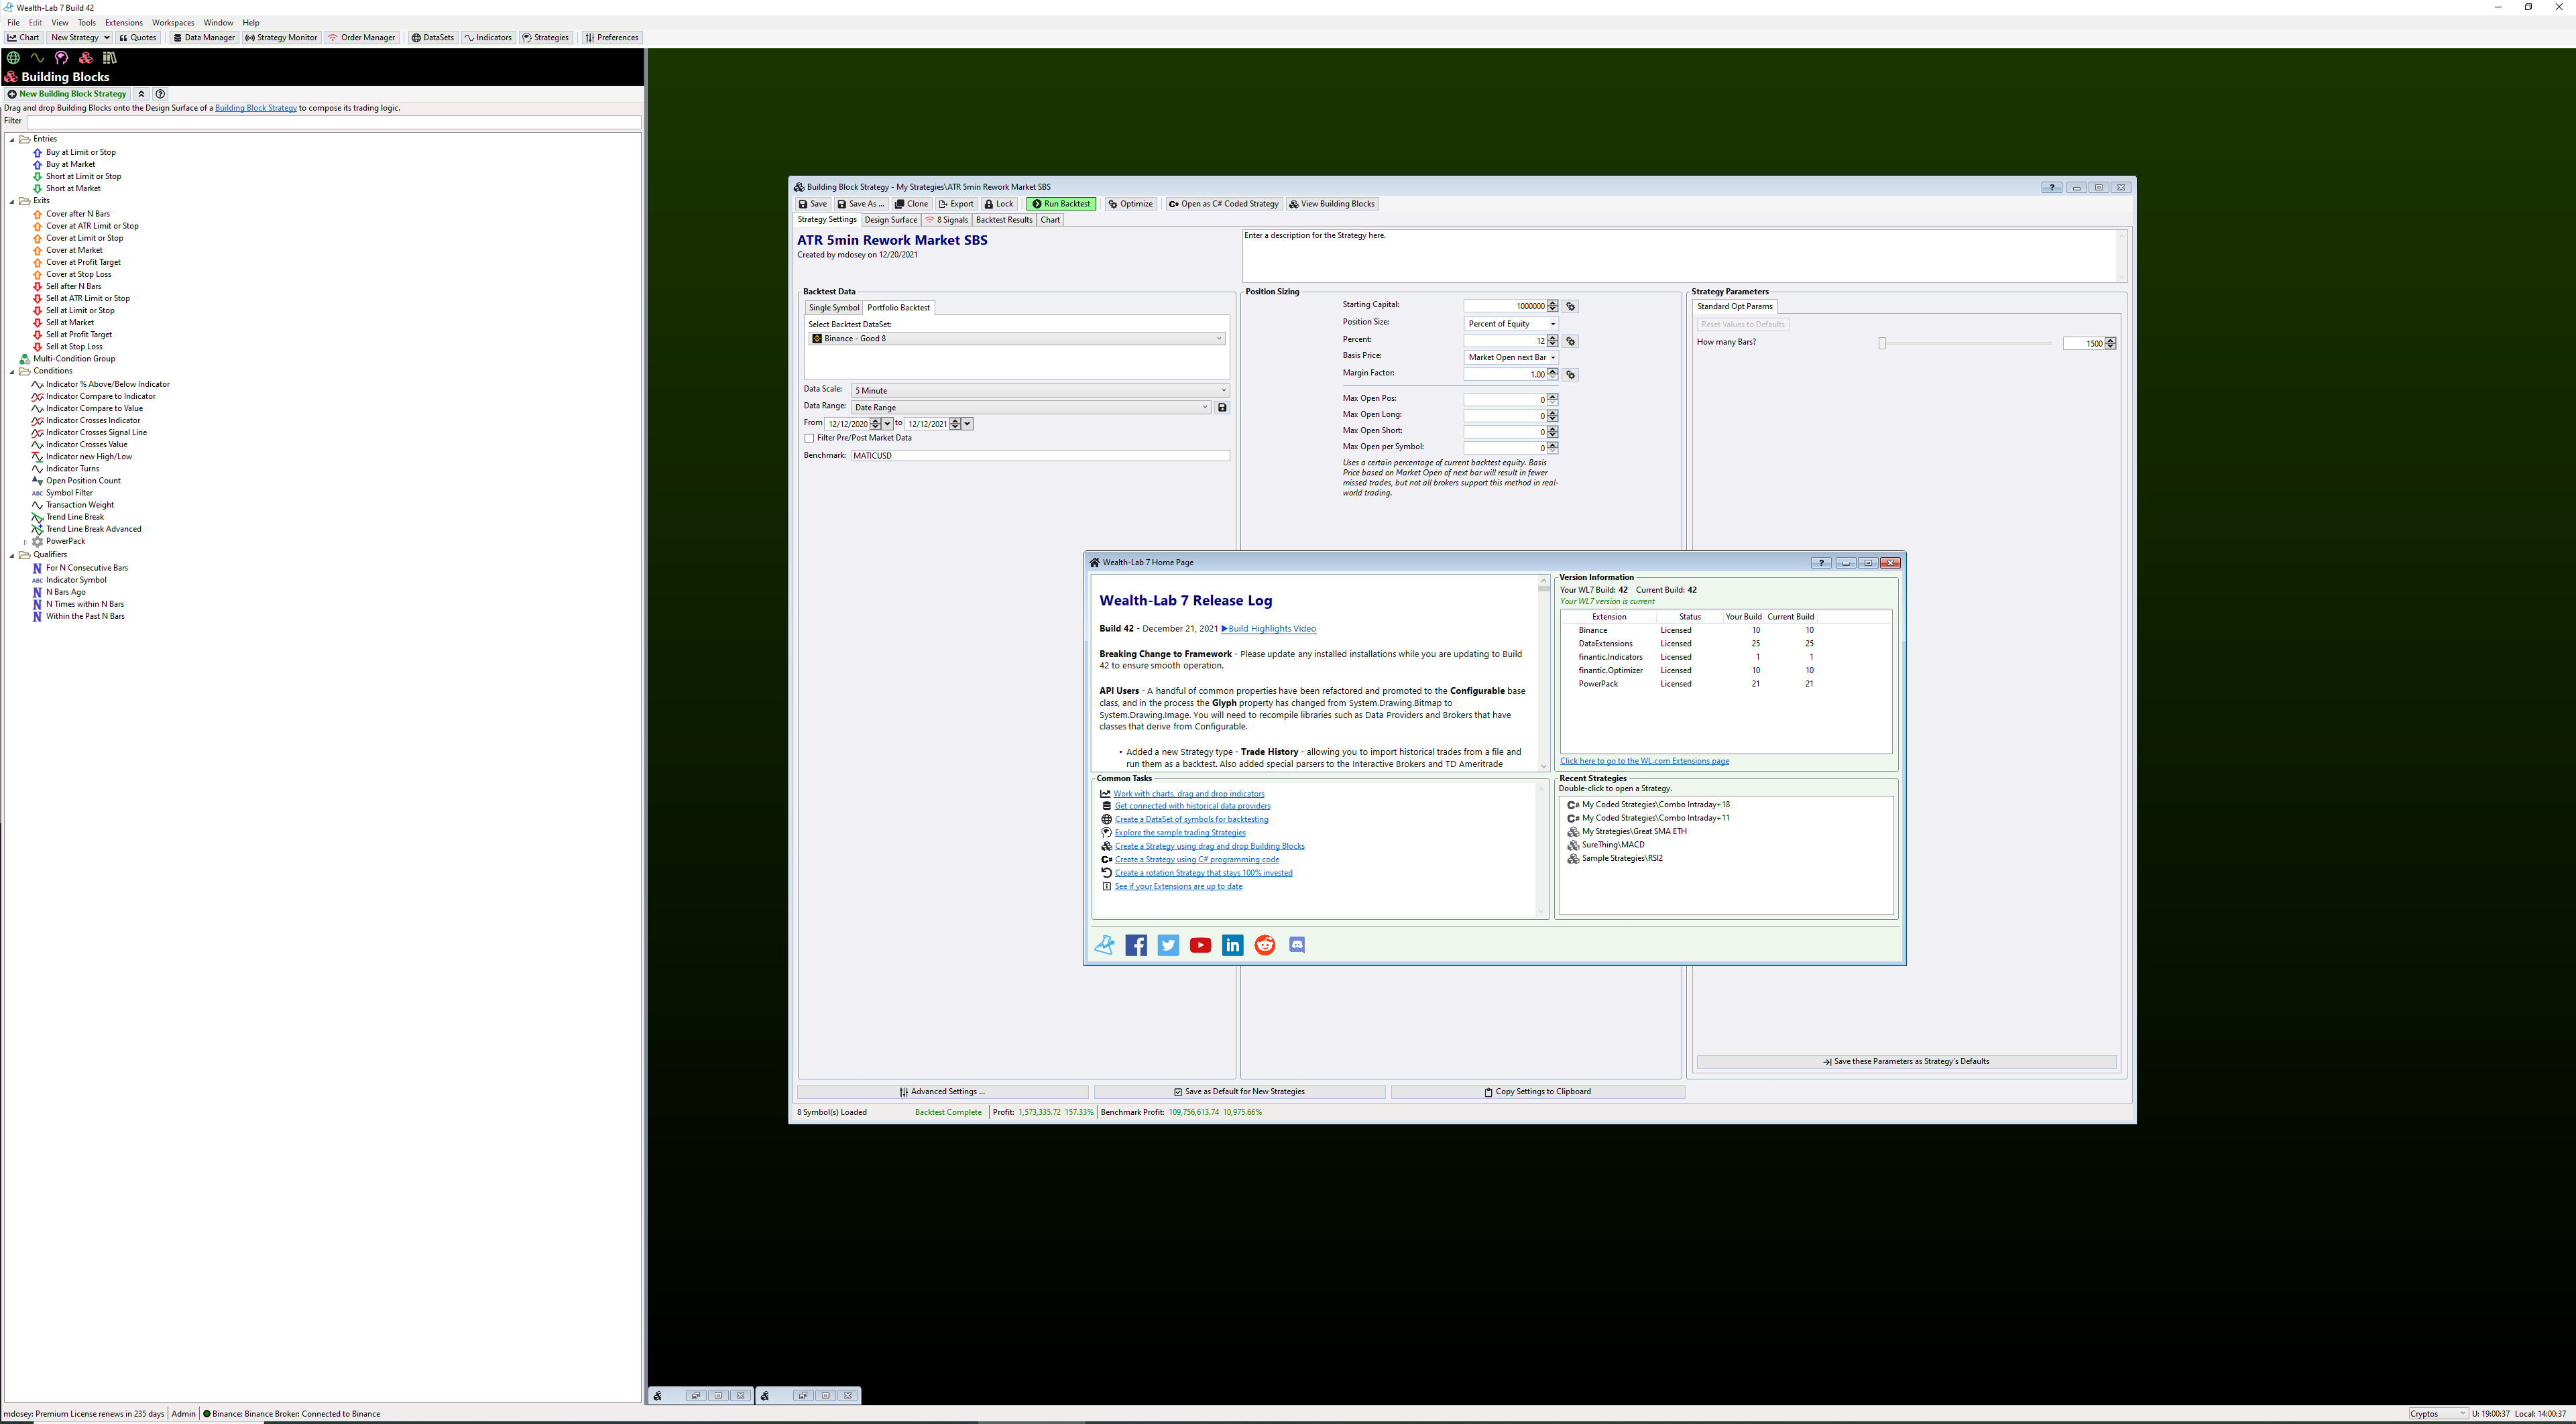Adjust the How many Bars slider thumb

tap(1882, 343)
